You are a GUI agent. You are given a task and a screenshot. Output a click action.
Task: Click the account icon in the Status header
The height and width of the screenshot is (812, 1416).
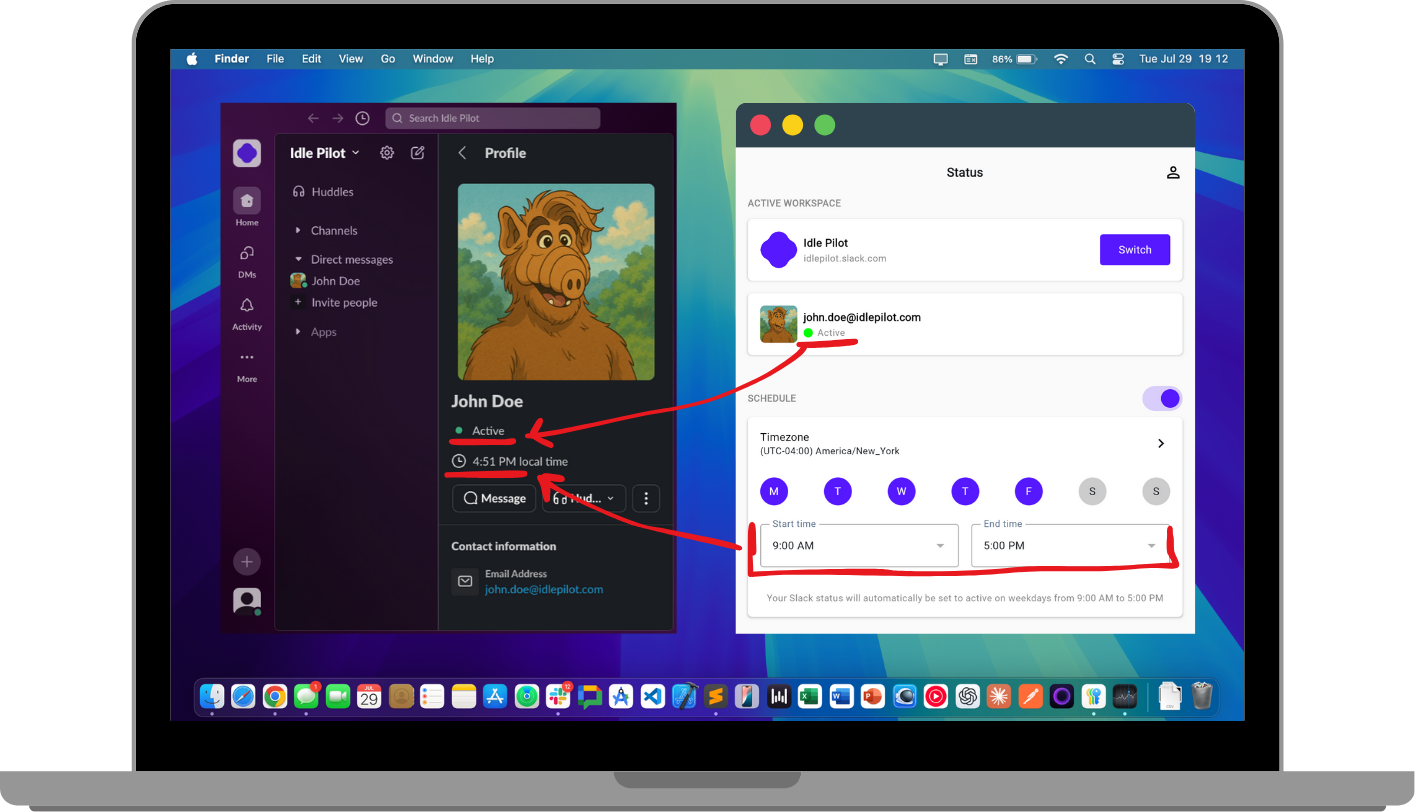click(1172, 171)
